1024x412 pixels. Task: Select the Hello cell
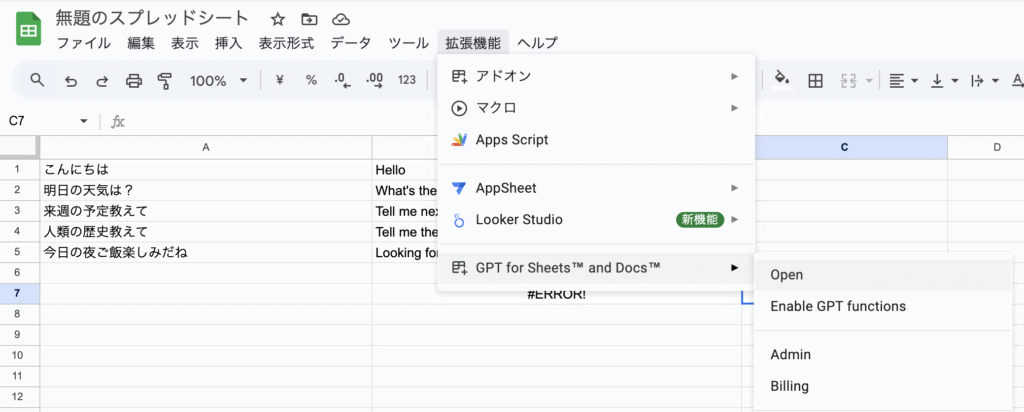pos(405,170)
